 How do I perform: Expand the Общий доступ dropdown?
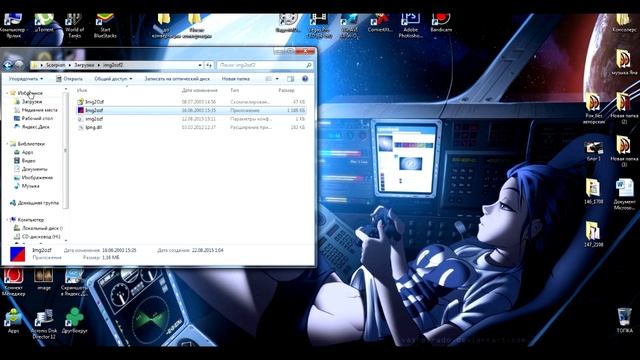pos(113,79)
